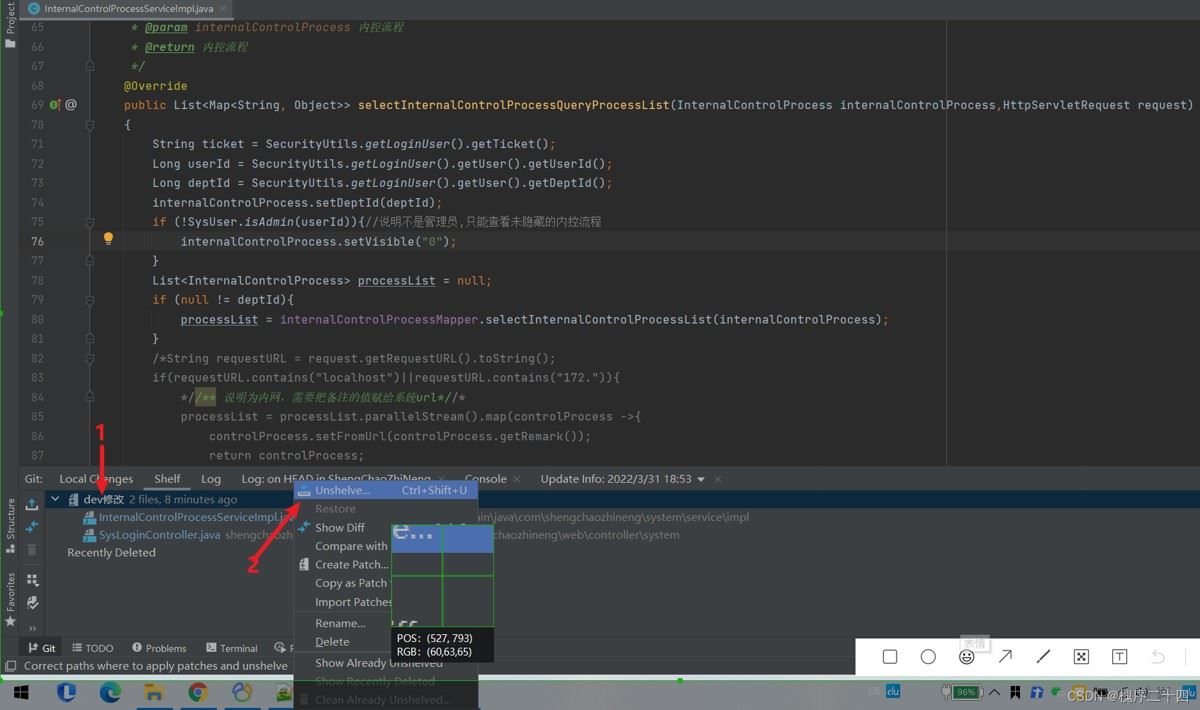Click the Show Diff icon in left Shelf toolbar
Image resolution: width=1200 pixels, height=710 pixels.
(x=32, y=527)
